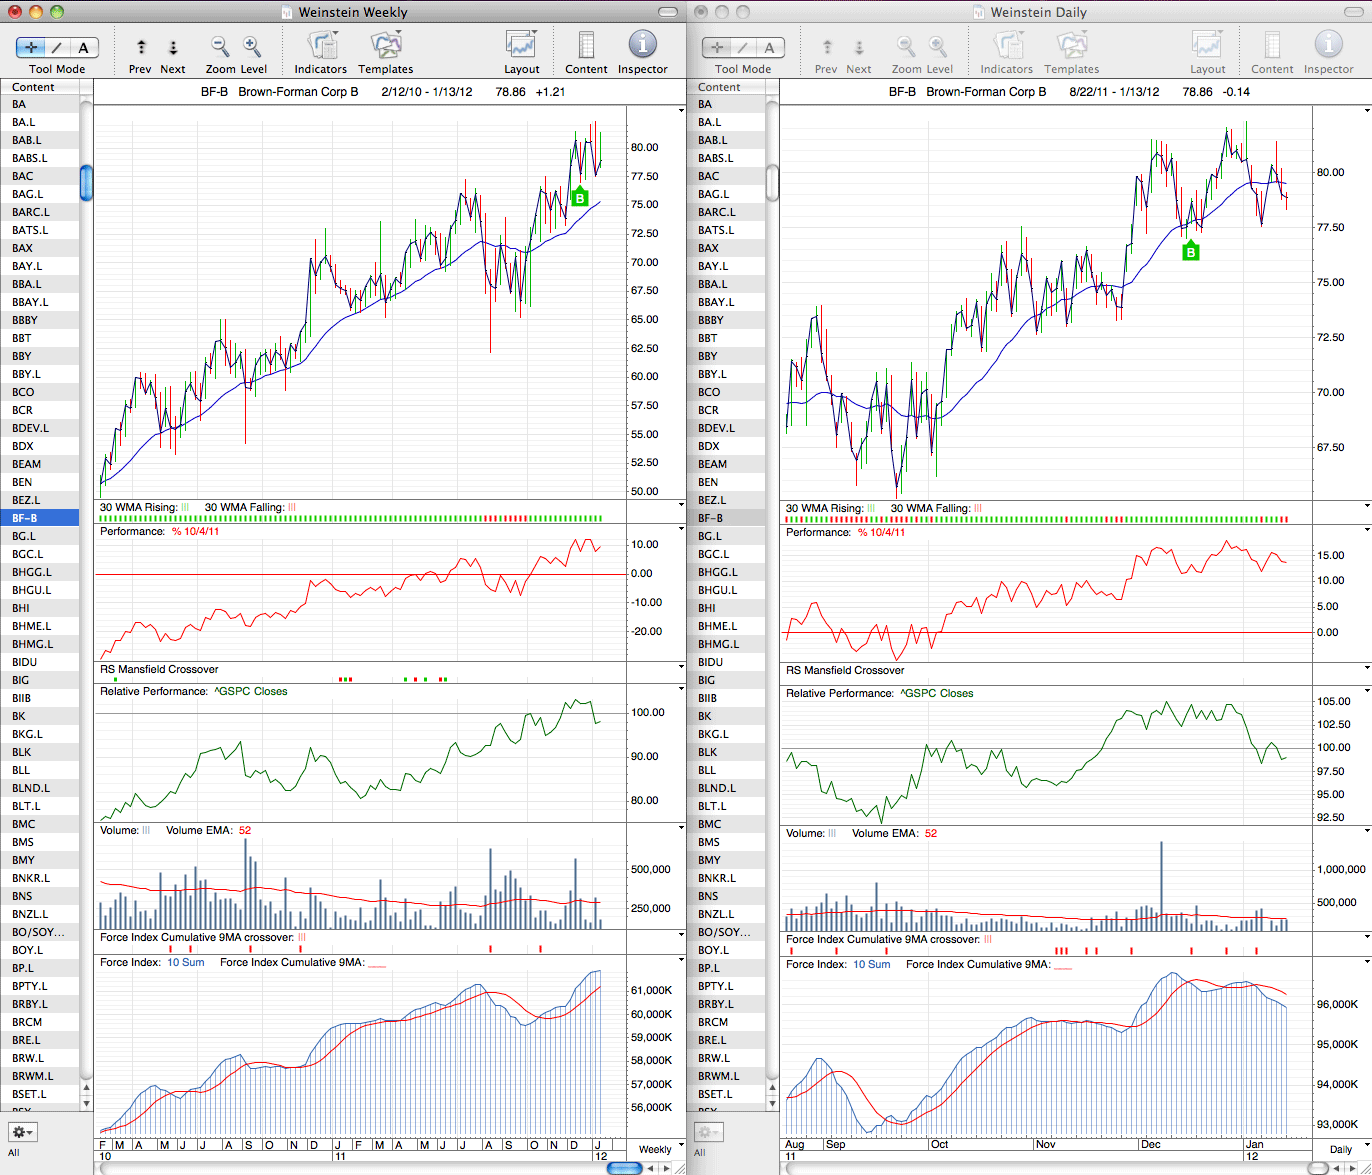1372x1175 pixels.
Task: Open gear action menu in Weinstein Weekly
Action: tap(22, 1132)
